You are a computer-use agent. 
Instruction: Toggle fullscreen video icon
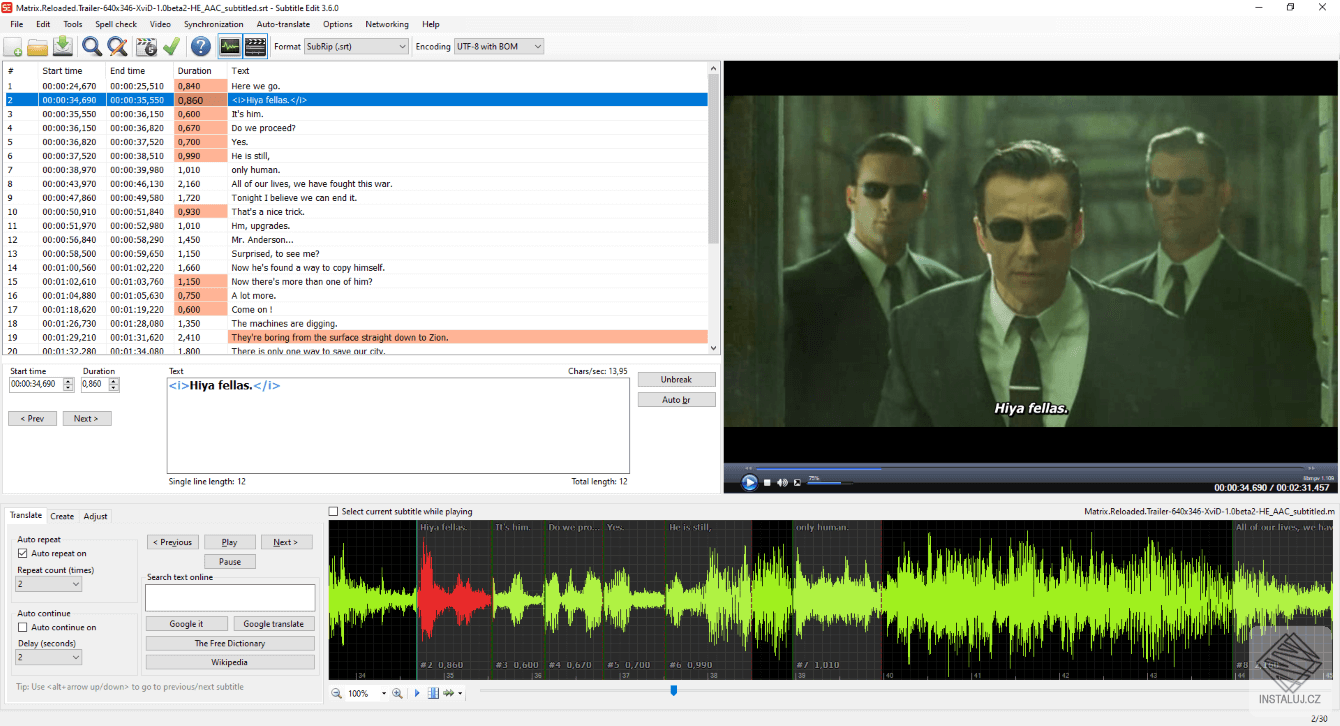point(797,483)
